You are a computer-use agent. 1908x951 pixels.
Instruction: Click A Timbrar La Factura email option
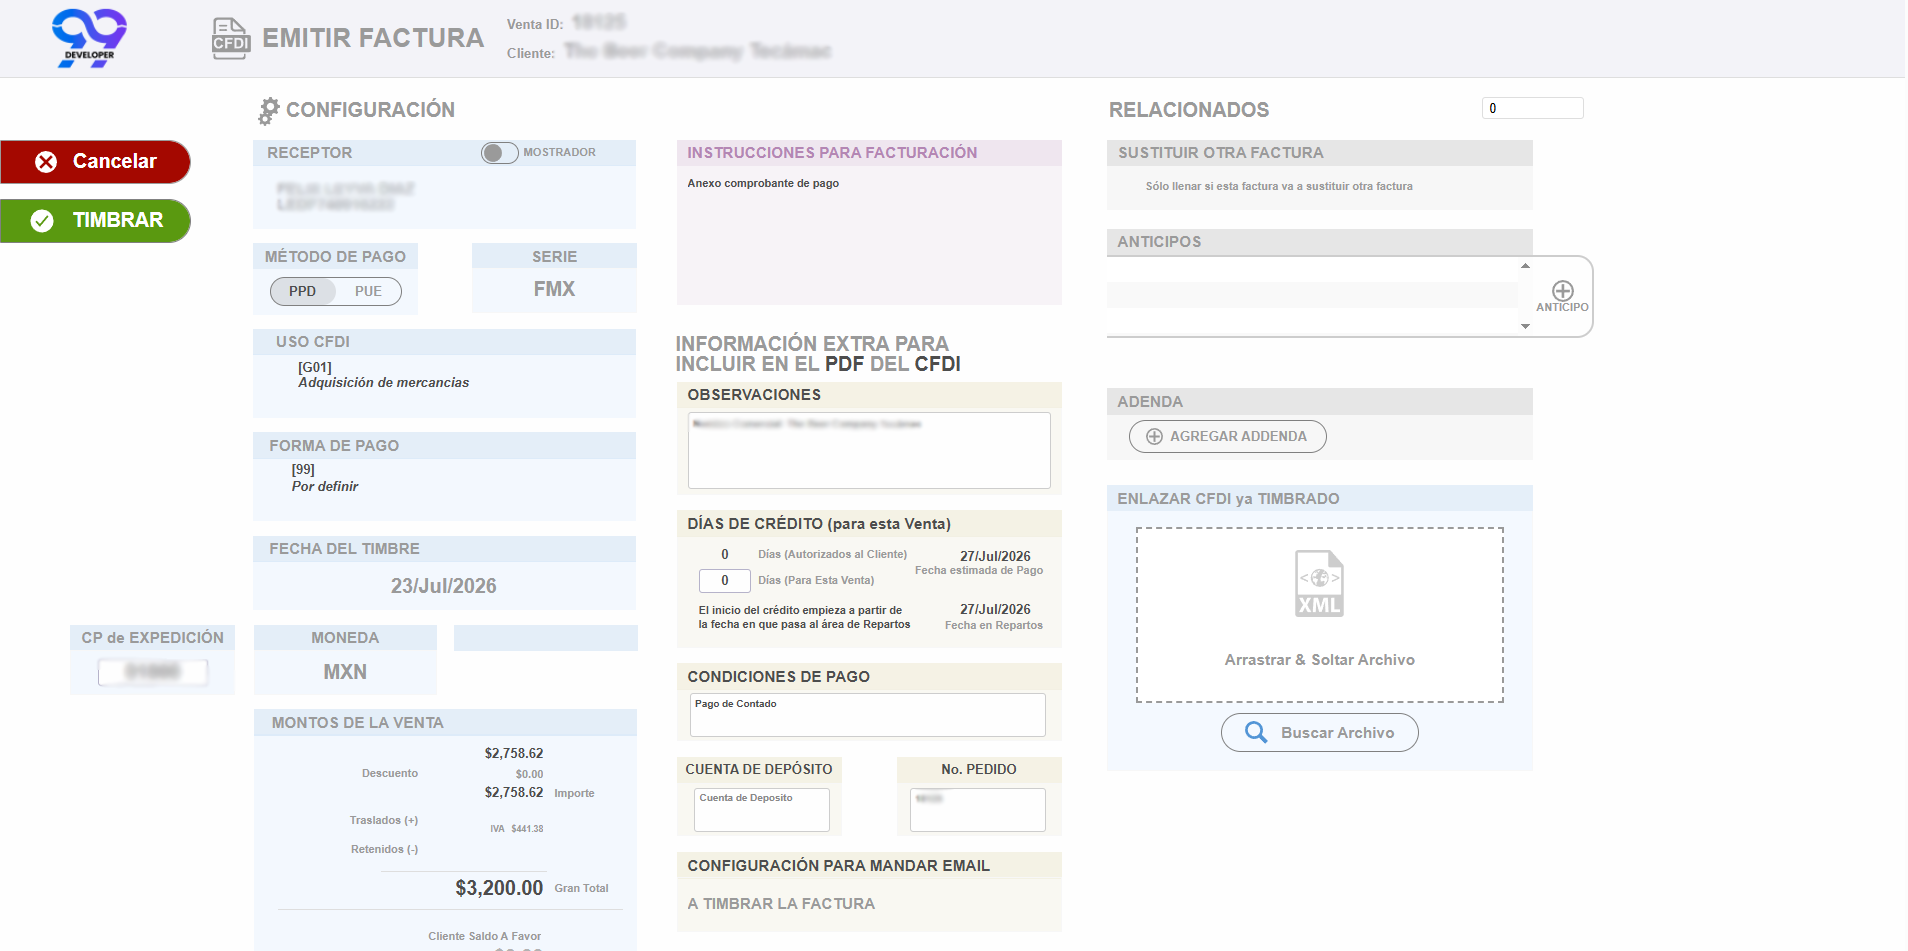click(x=781, y=904)
